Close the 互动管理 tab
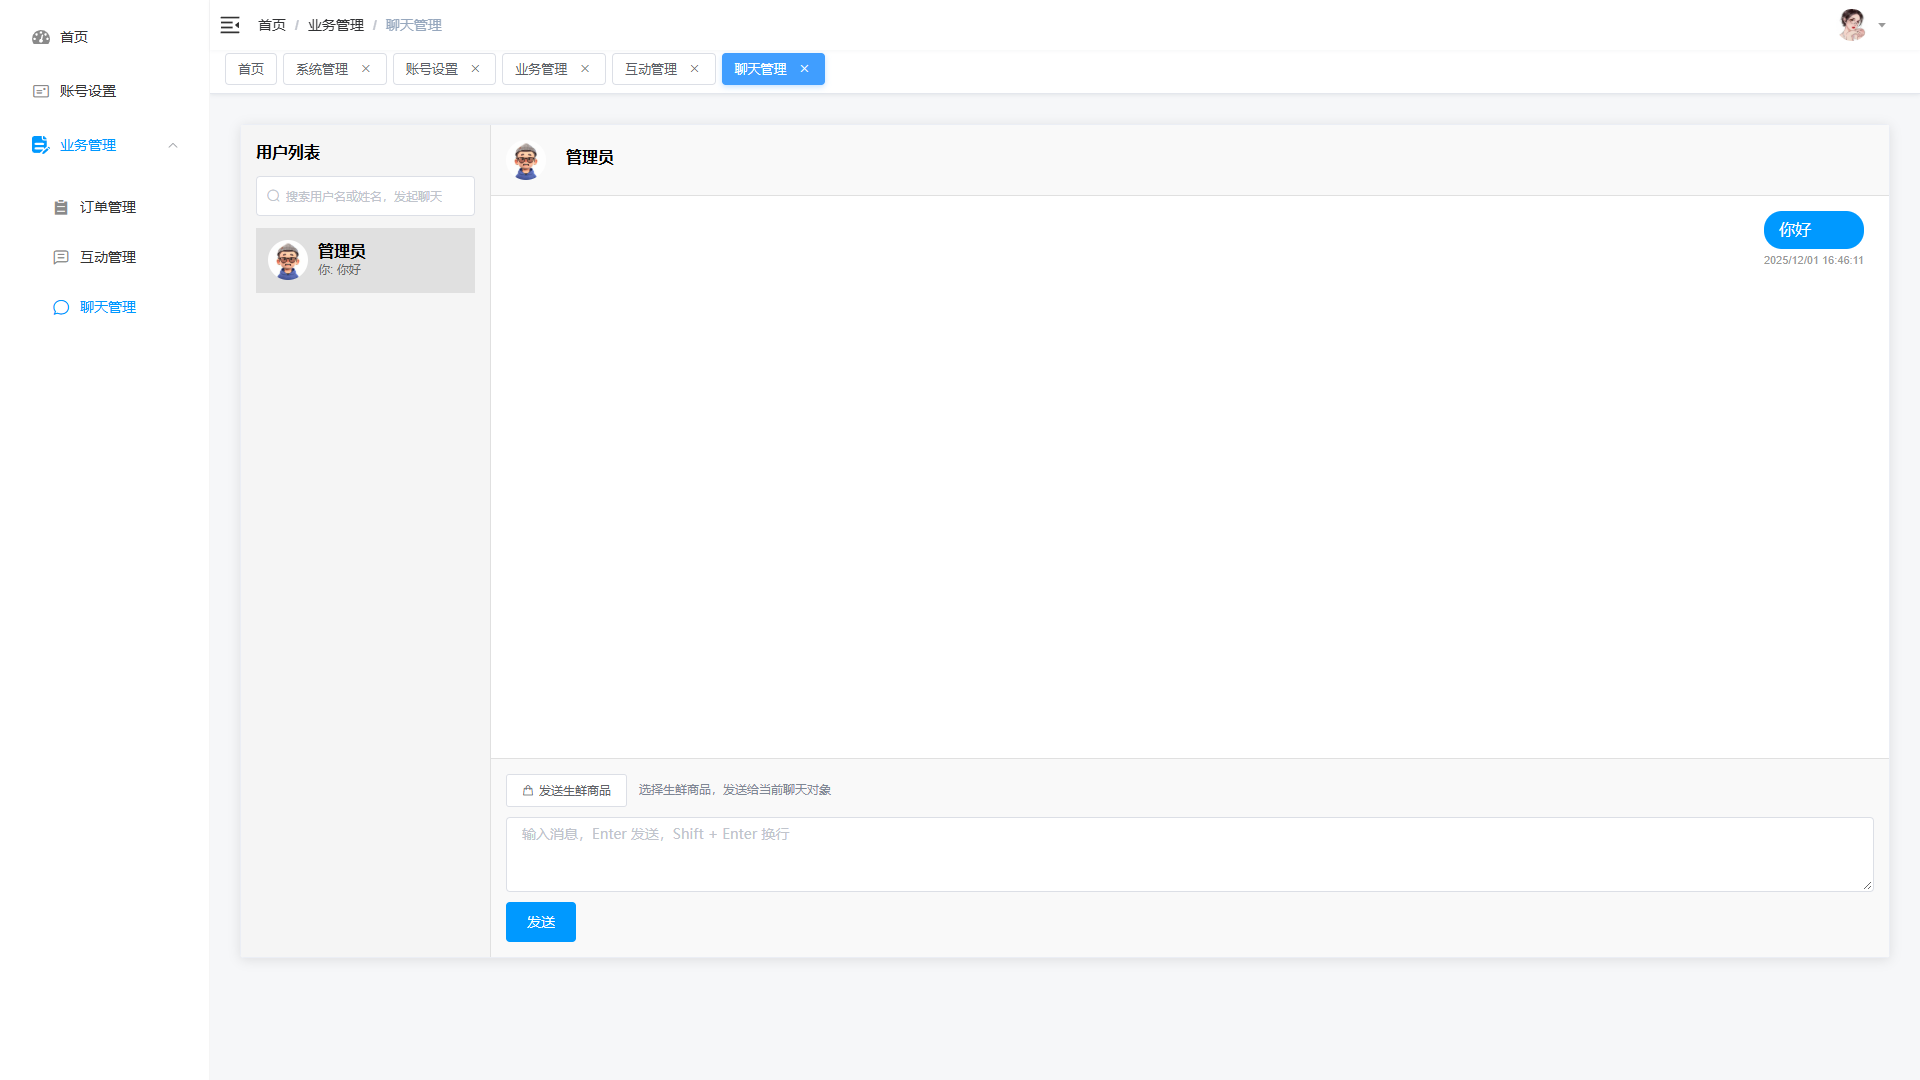This screenshot has width=1920, height=1080. click(695, 69)
